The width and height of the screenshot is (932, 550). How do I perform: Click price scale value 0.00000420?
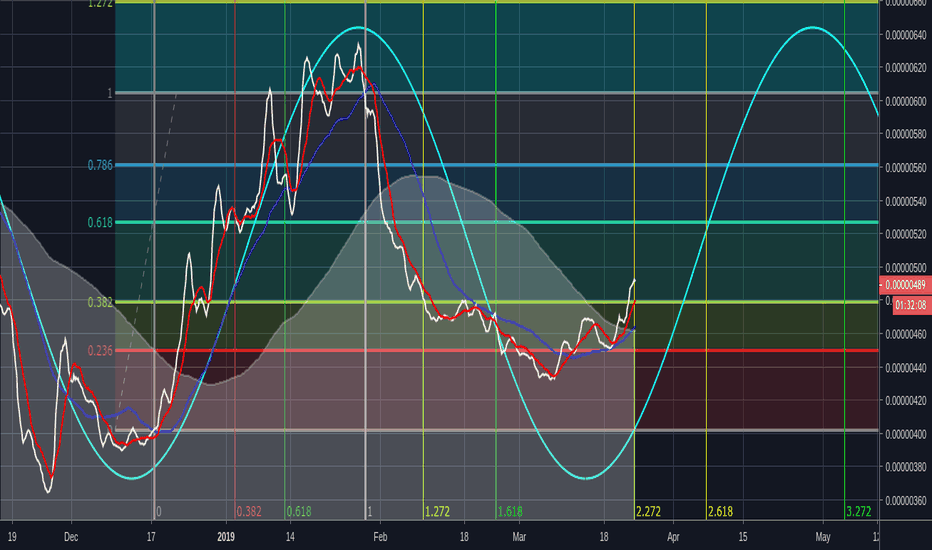[x=906, y=401]
